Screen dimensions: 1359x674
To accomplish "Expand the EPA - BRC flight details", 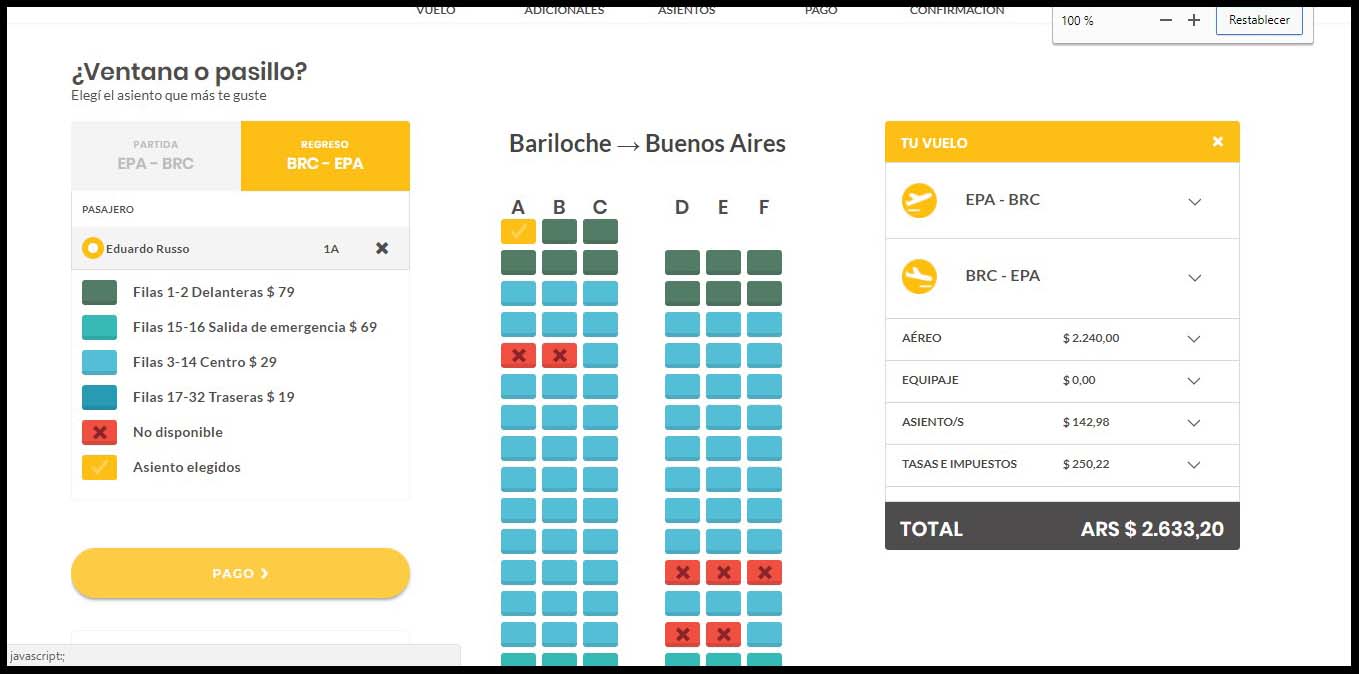I will tap(1194, 201).
